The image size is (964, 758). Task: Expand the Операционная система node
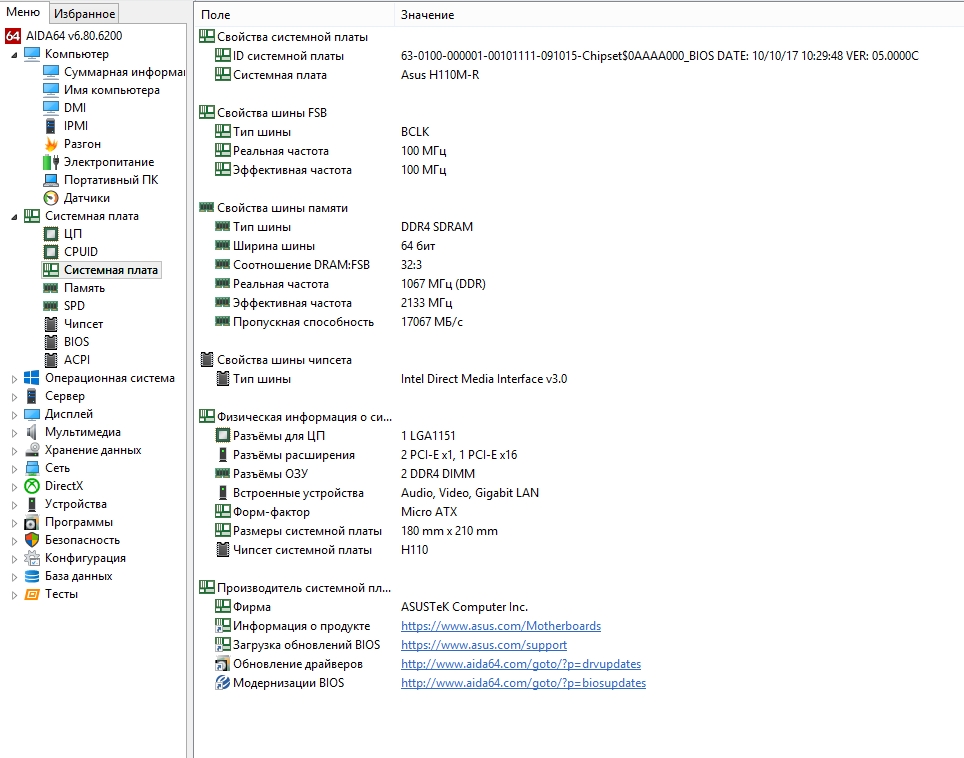tap(14, 379)
